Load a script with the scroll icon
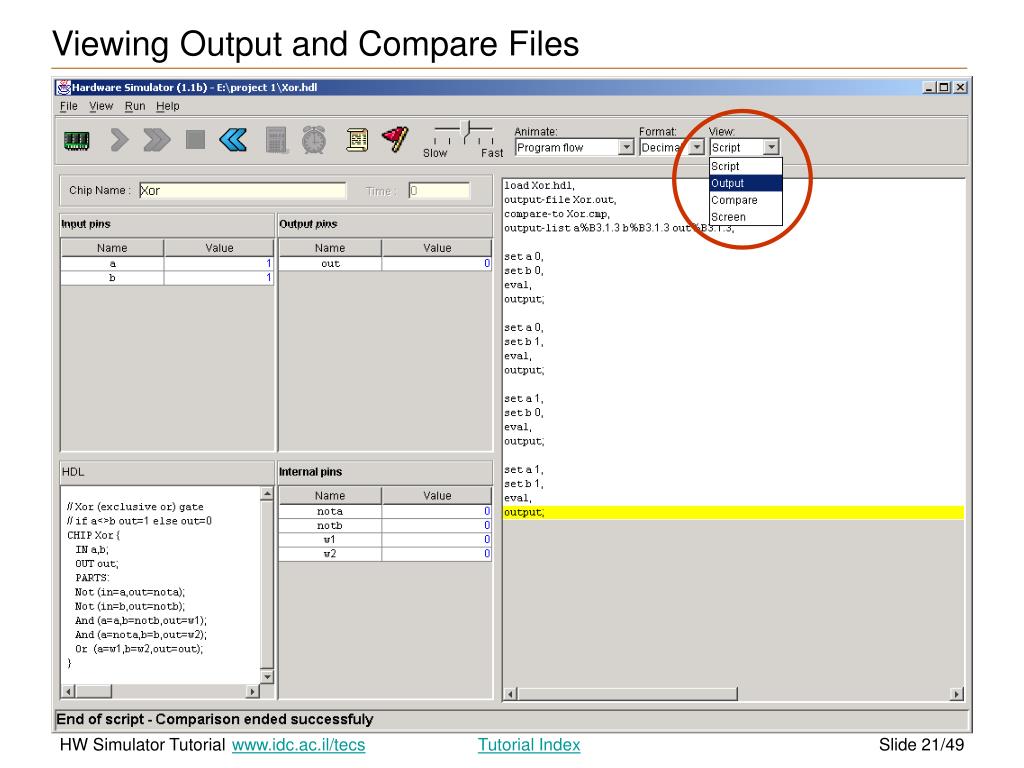 (357, 140)
